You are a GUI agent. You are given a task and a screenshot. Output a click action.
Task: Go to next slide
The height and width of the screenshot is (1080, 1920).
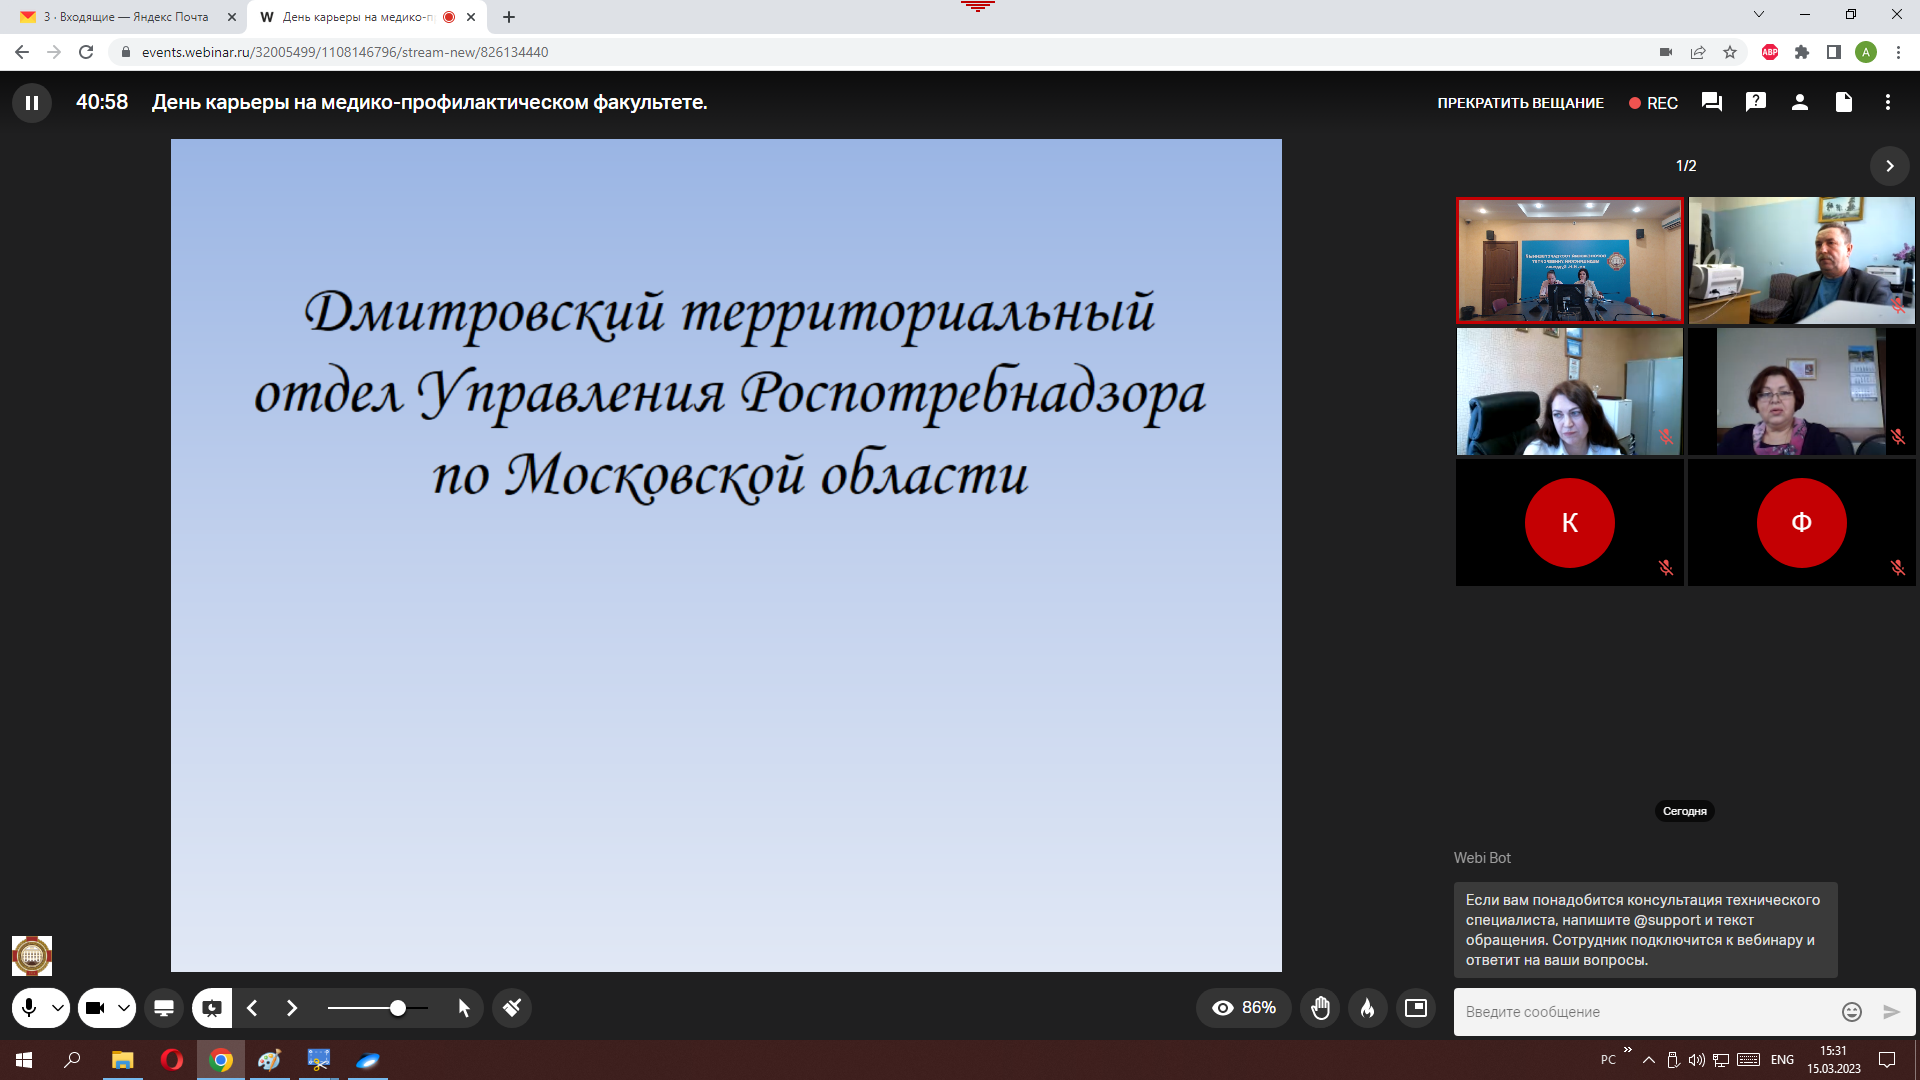pos(292,1008)
